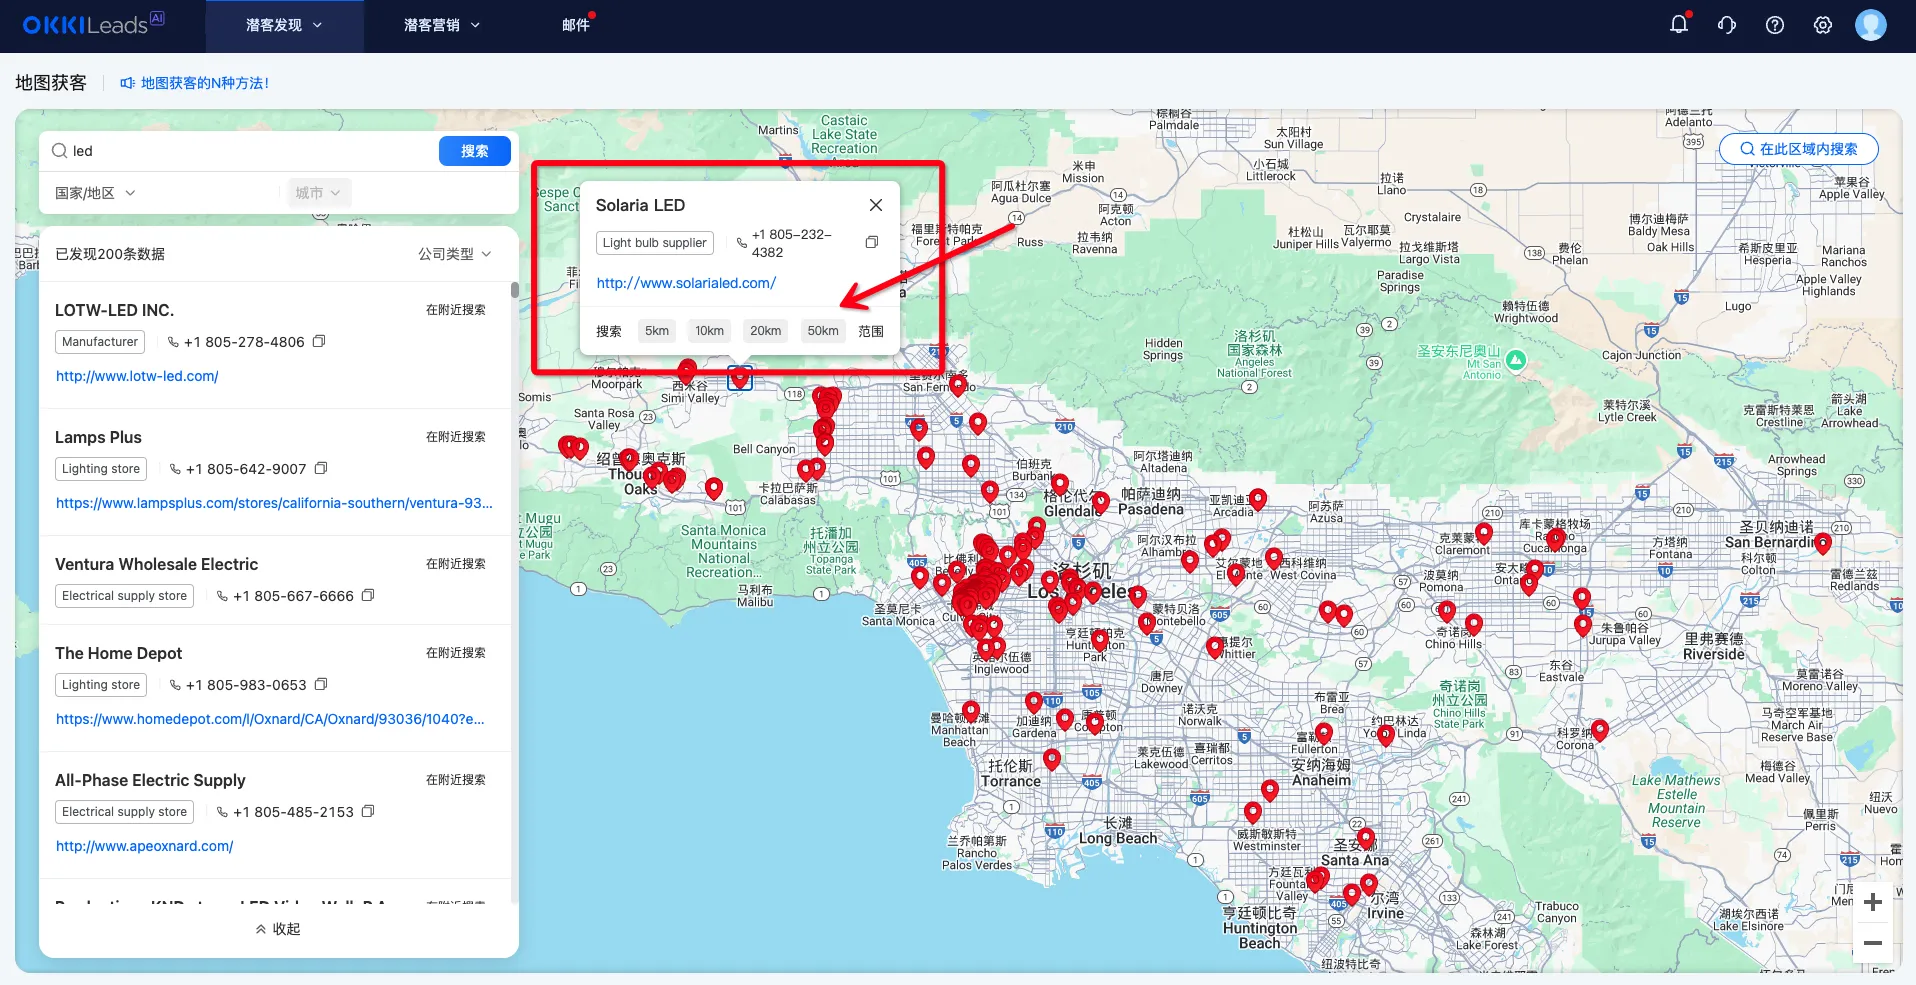Open the user avatar profile
Viewport: 1916px width, 985px height.
[x=1871, y=25]
